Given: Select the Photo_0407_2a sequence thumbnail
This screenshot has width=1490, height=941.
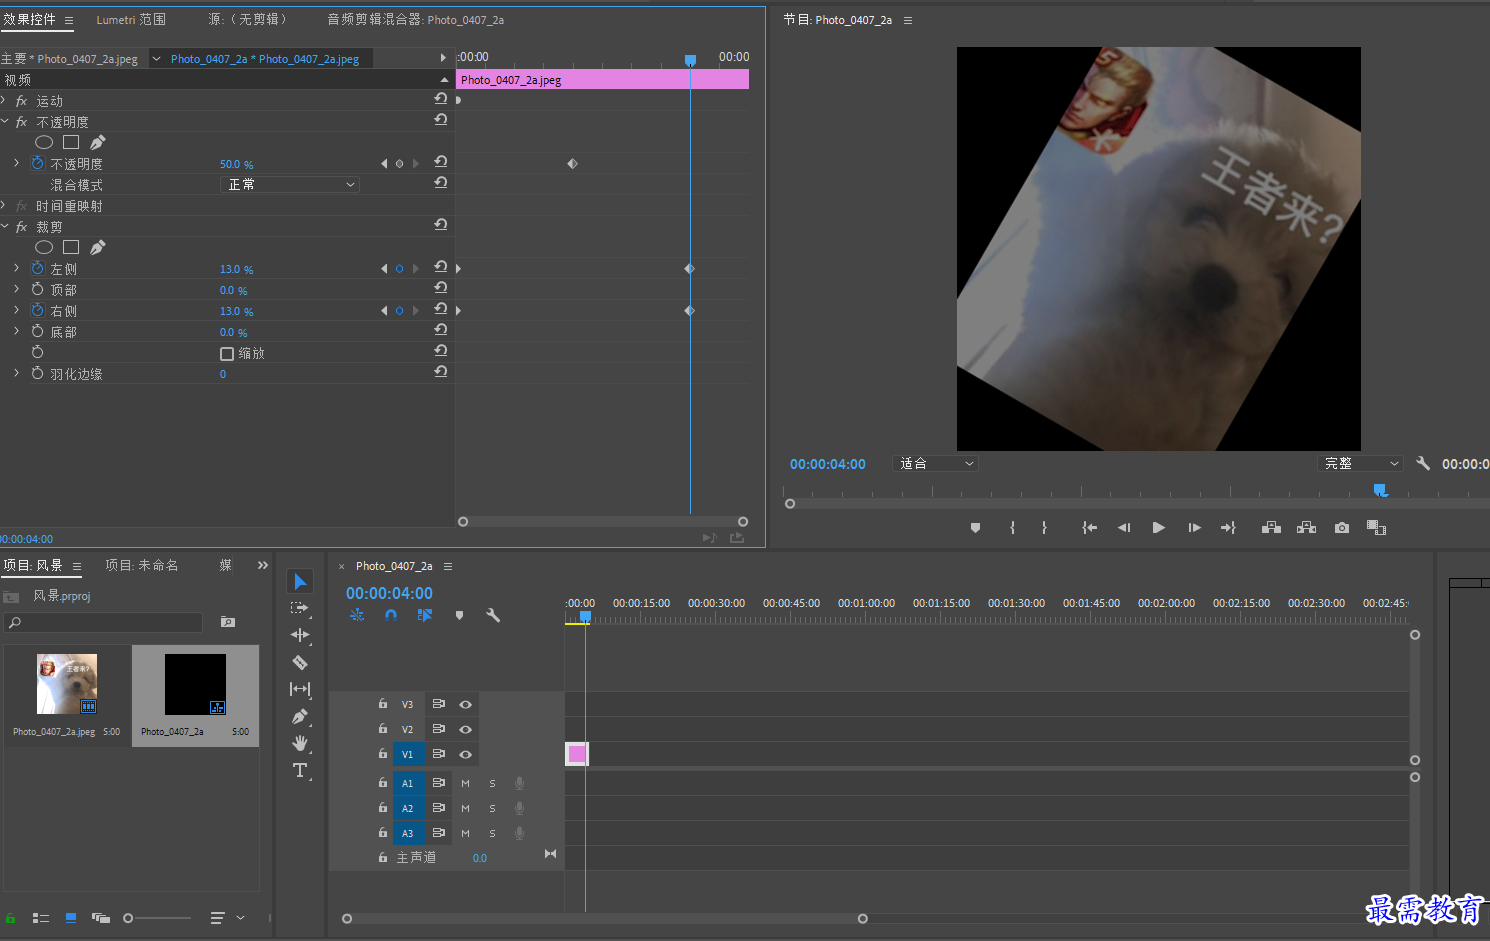Looking at the screenshot, I should click(x=195, y=684).
